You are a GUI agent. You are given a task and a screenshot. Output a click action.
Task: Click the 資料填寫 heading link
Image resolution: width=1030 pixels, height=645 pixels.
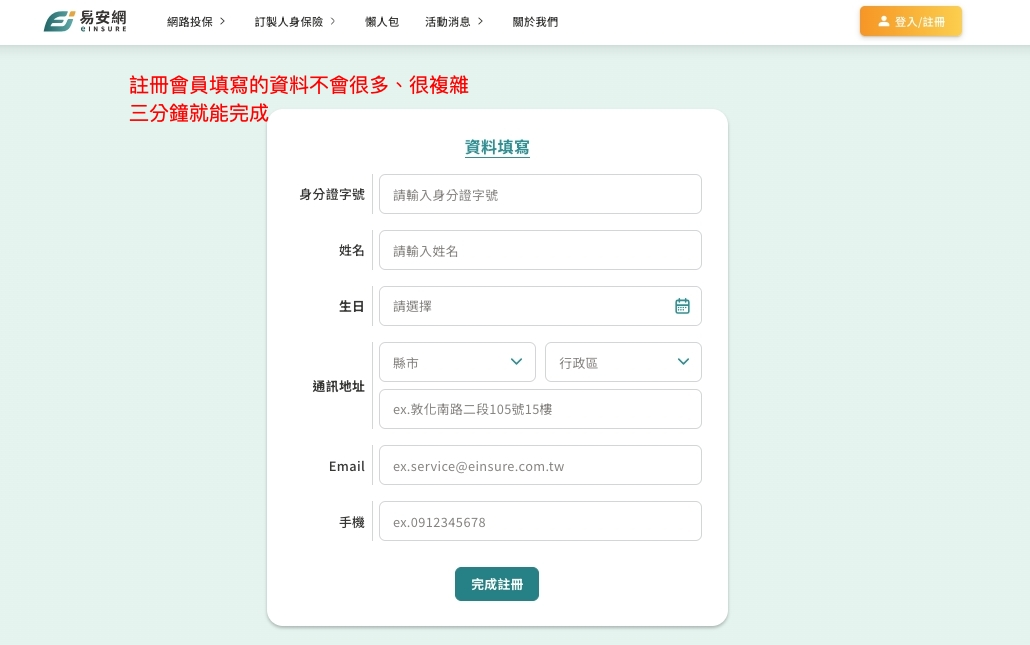tap(497, 147)
